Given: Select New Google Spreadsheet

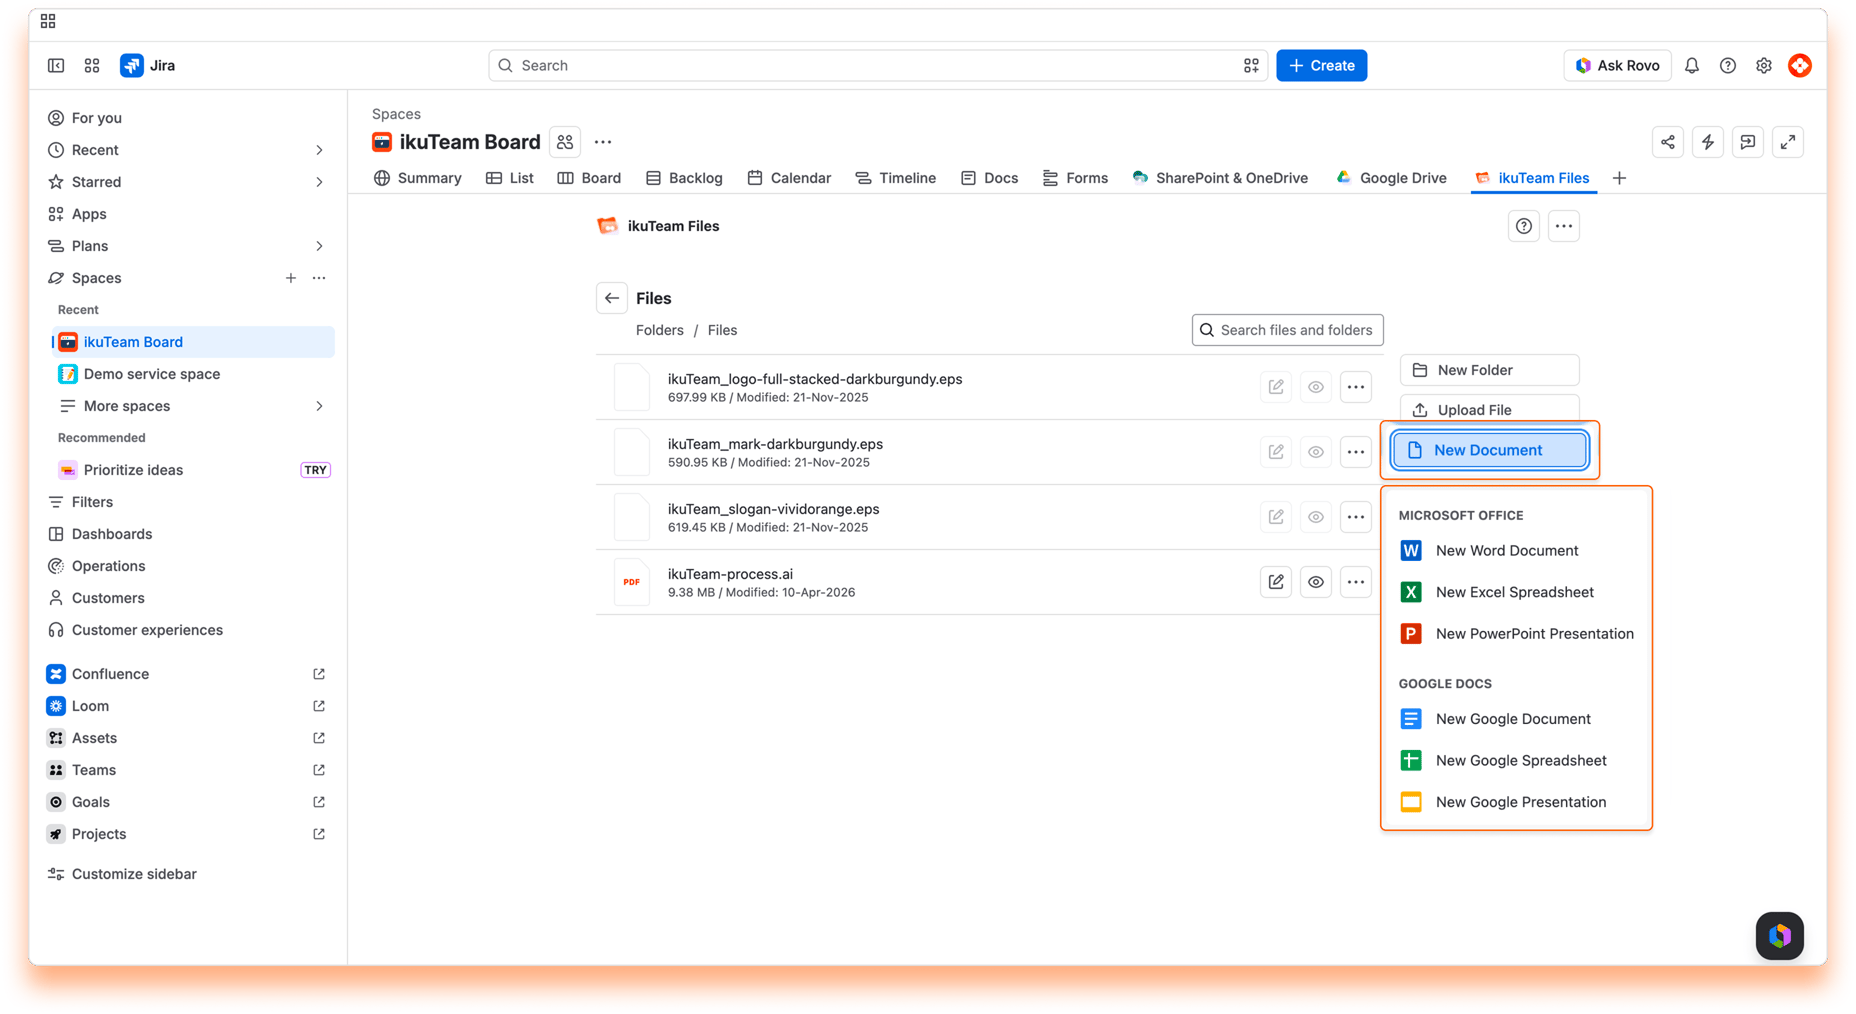Looking at the screenshot, I should tap(1516, 761).
